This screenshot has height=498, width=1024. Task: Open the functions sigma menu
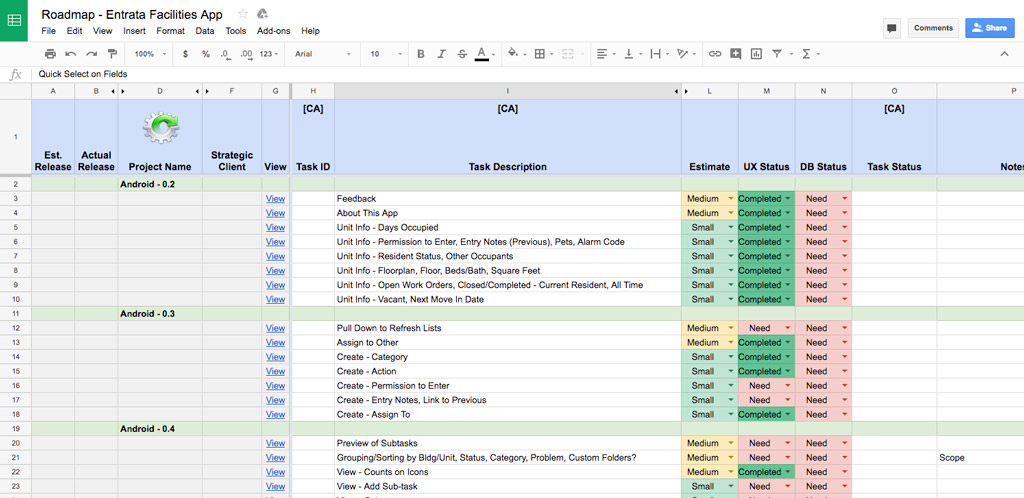click(807, 54)
